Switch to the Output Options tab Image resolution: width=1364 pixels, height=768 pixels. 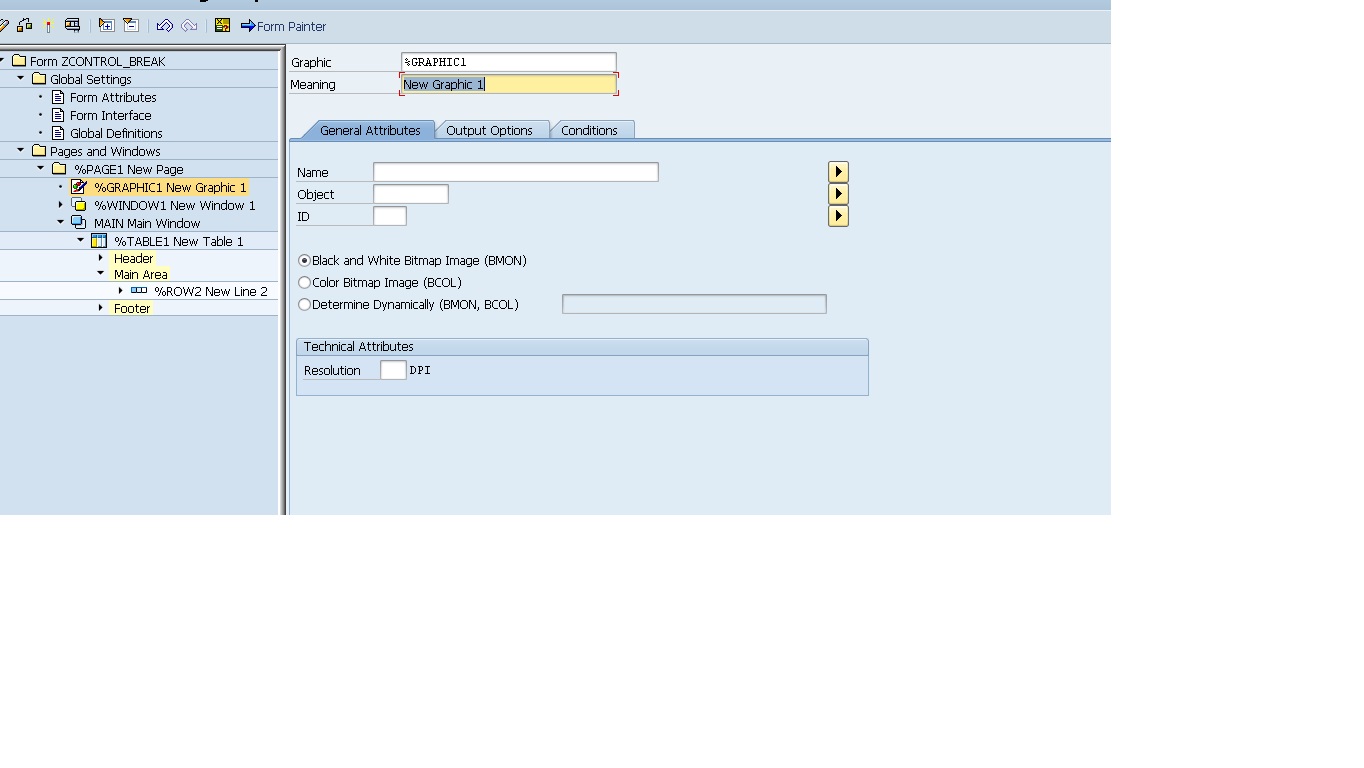tap(492, 130)
